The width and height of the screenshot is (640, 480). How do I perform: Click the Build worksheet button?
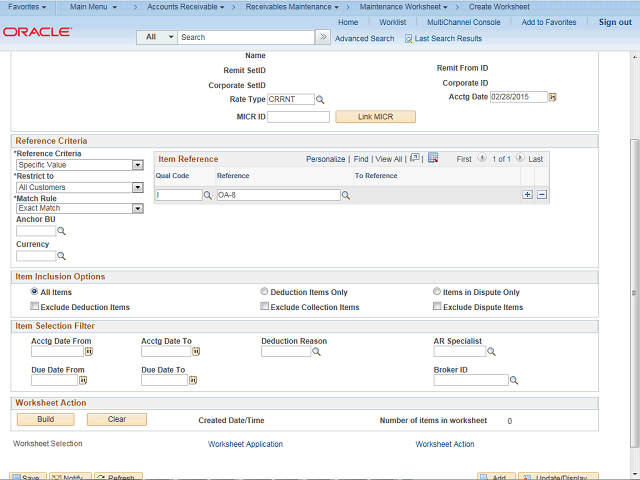(x=46, y=420)
